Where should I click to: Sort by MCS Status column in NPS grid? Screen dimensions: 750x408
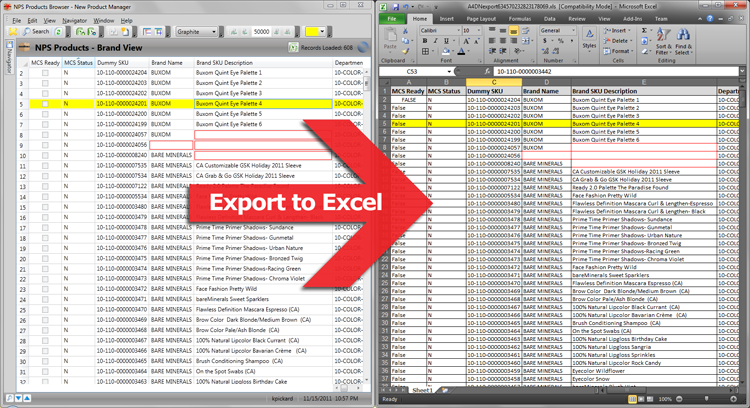point(78,63)
